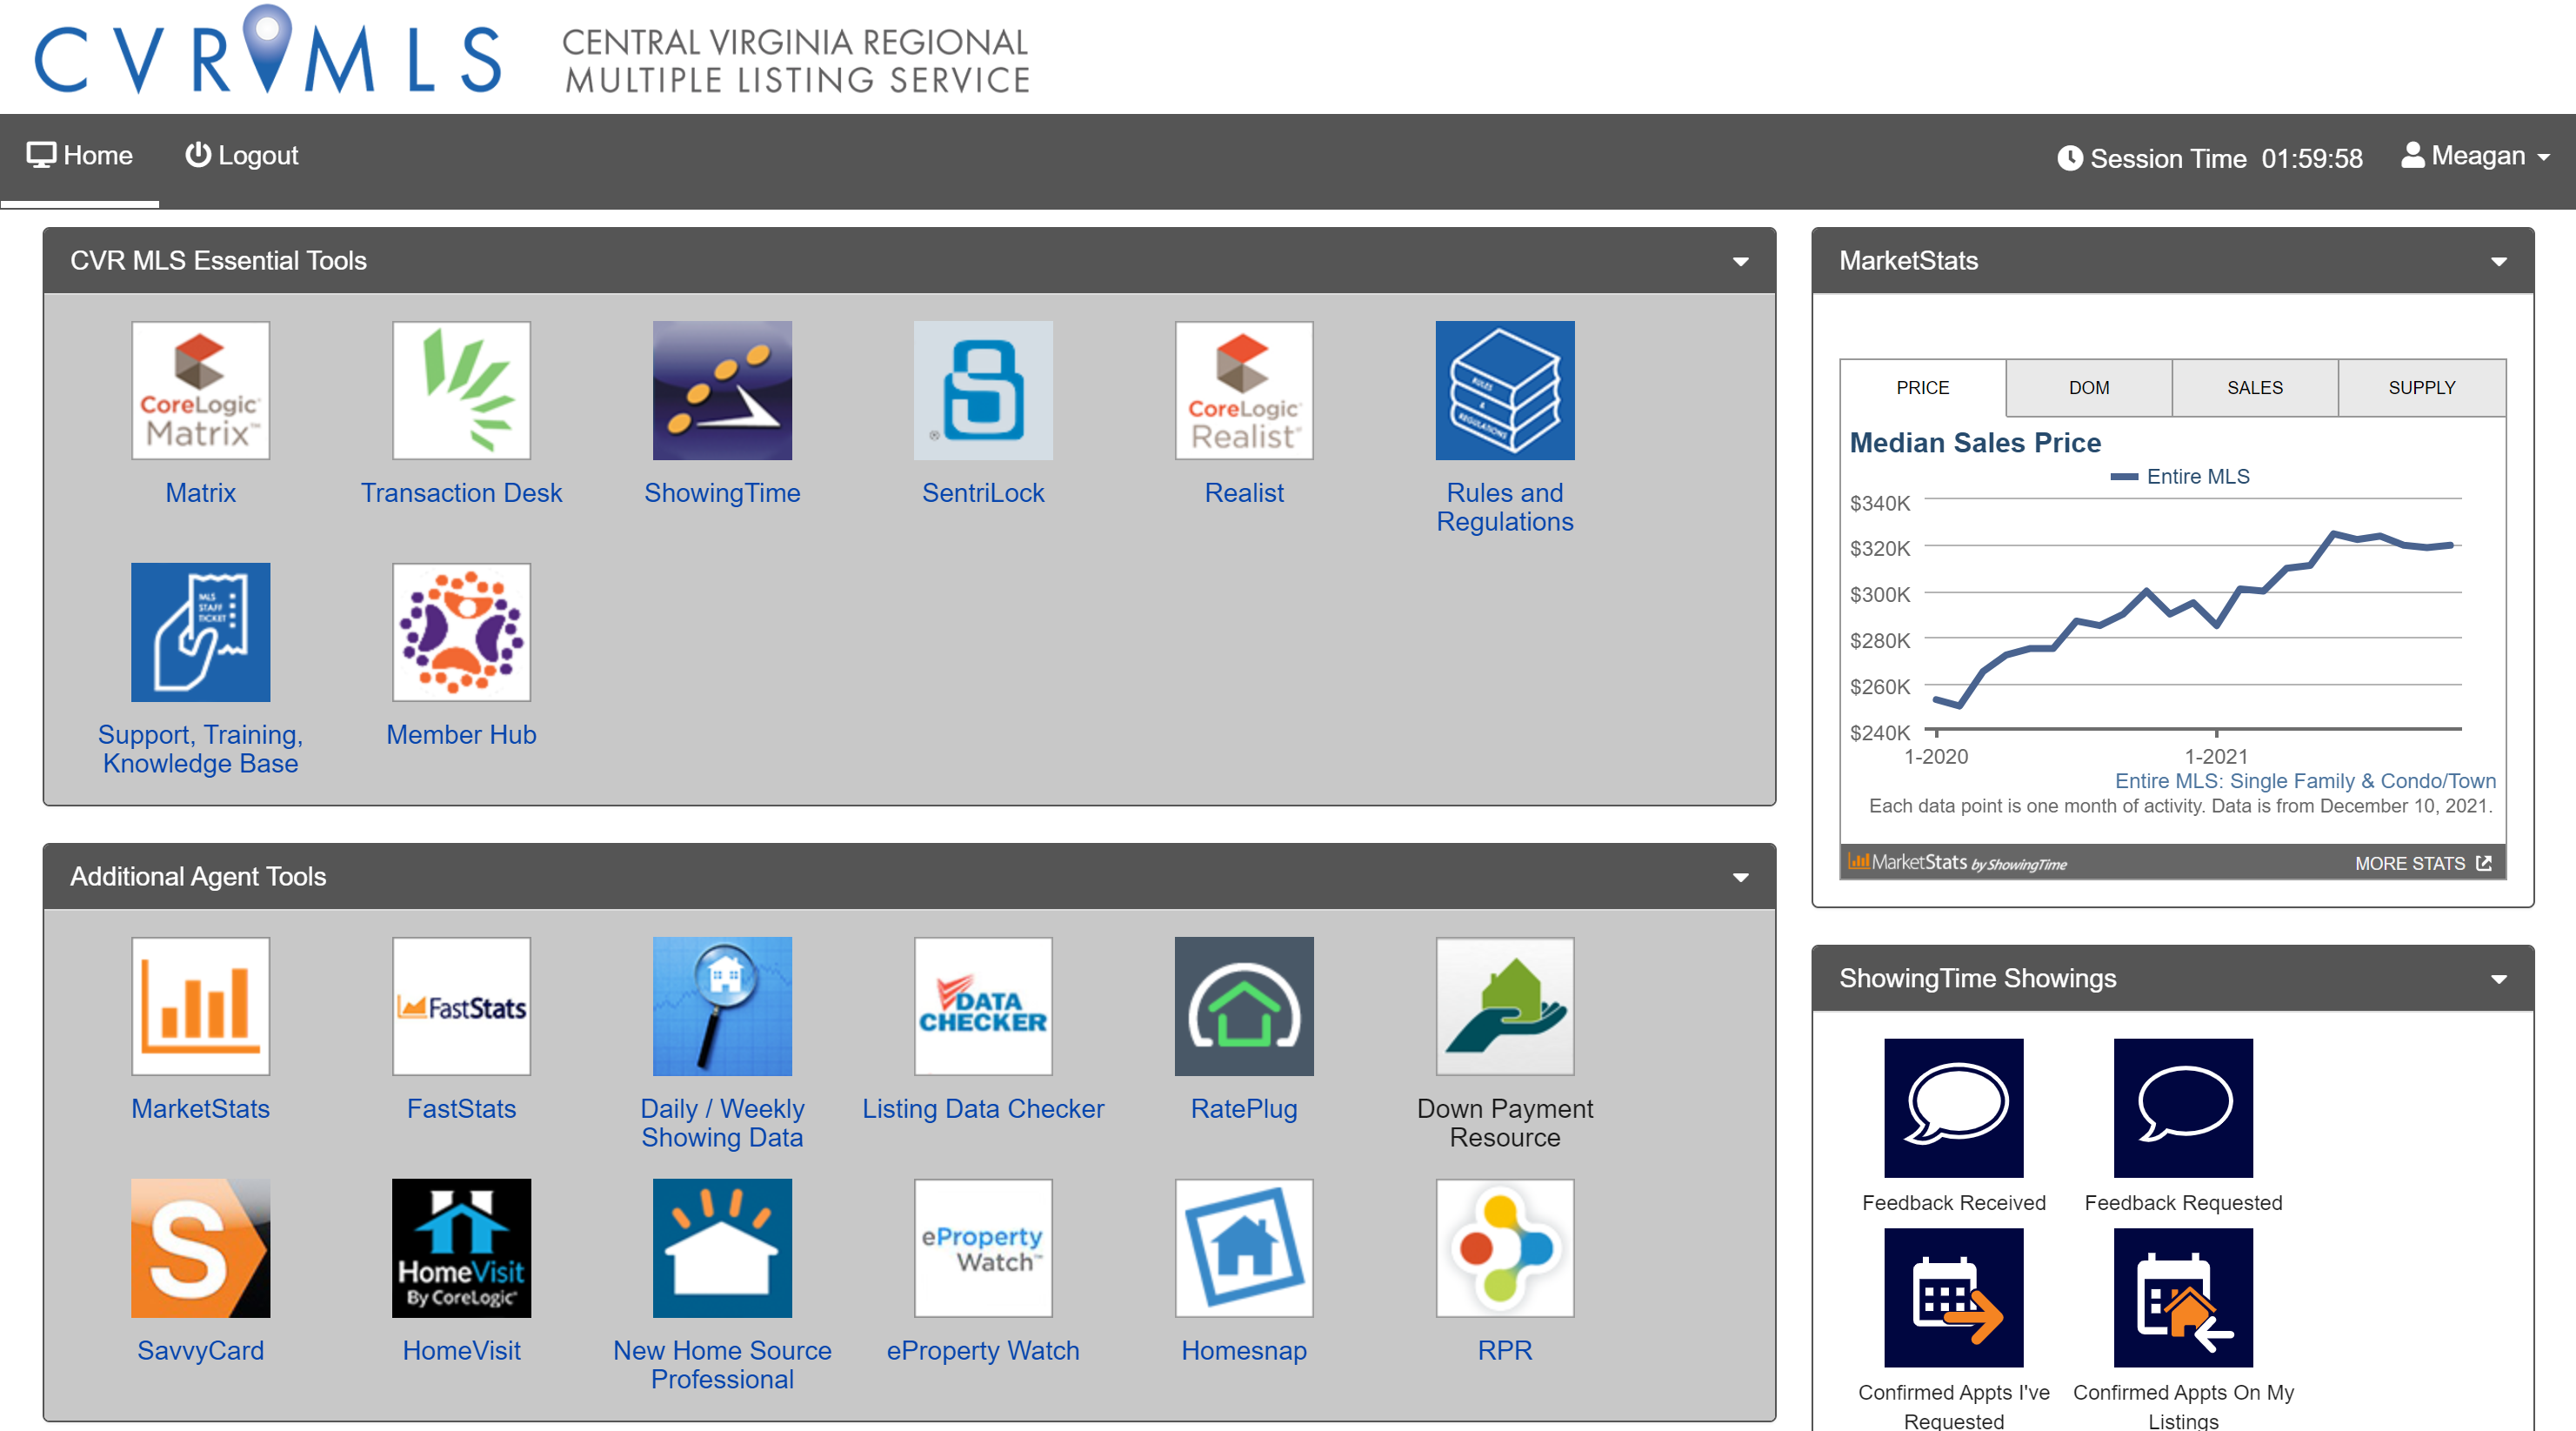Screen dimensions: 2576x1431
Task: Go to the Home nav item
Action: 79,156
